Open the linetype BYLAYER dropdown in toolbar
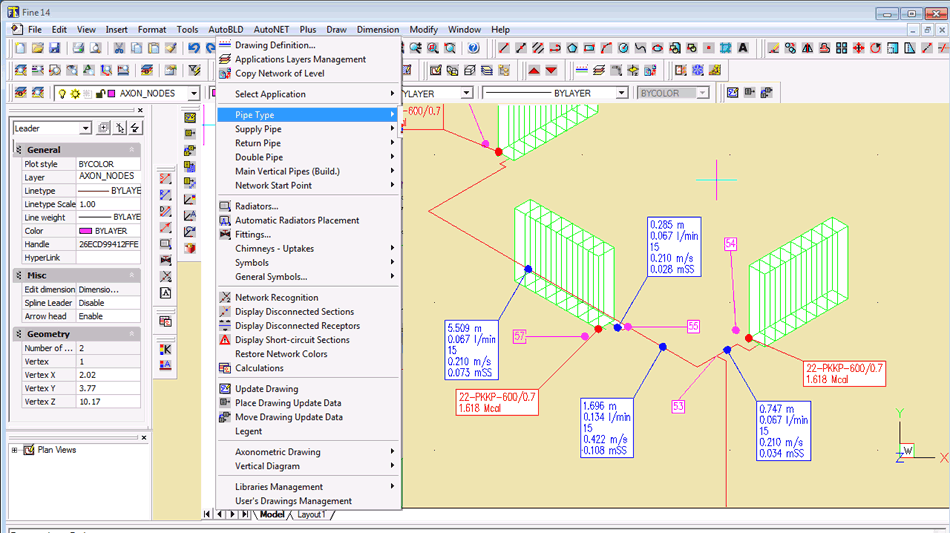The image size is (950, 533). click(x=622, y=93)
